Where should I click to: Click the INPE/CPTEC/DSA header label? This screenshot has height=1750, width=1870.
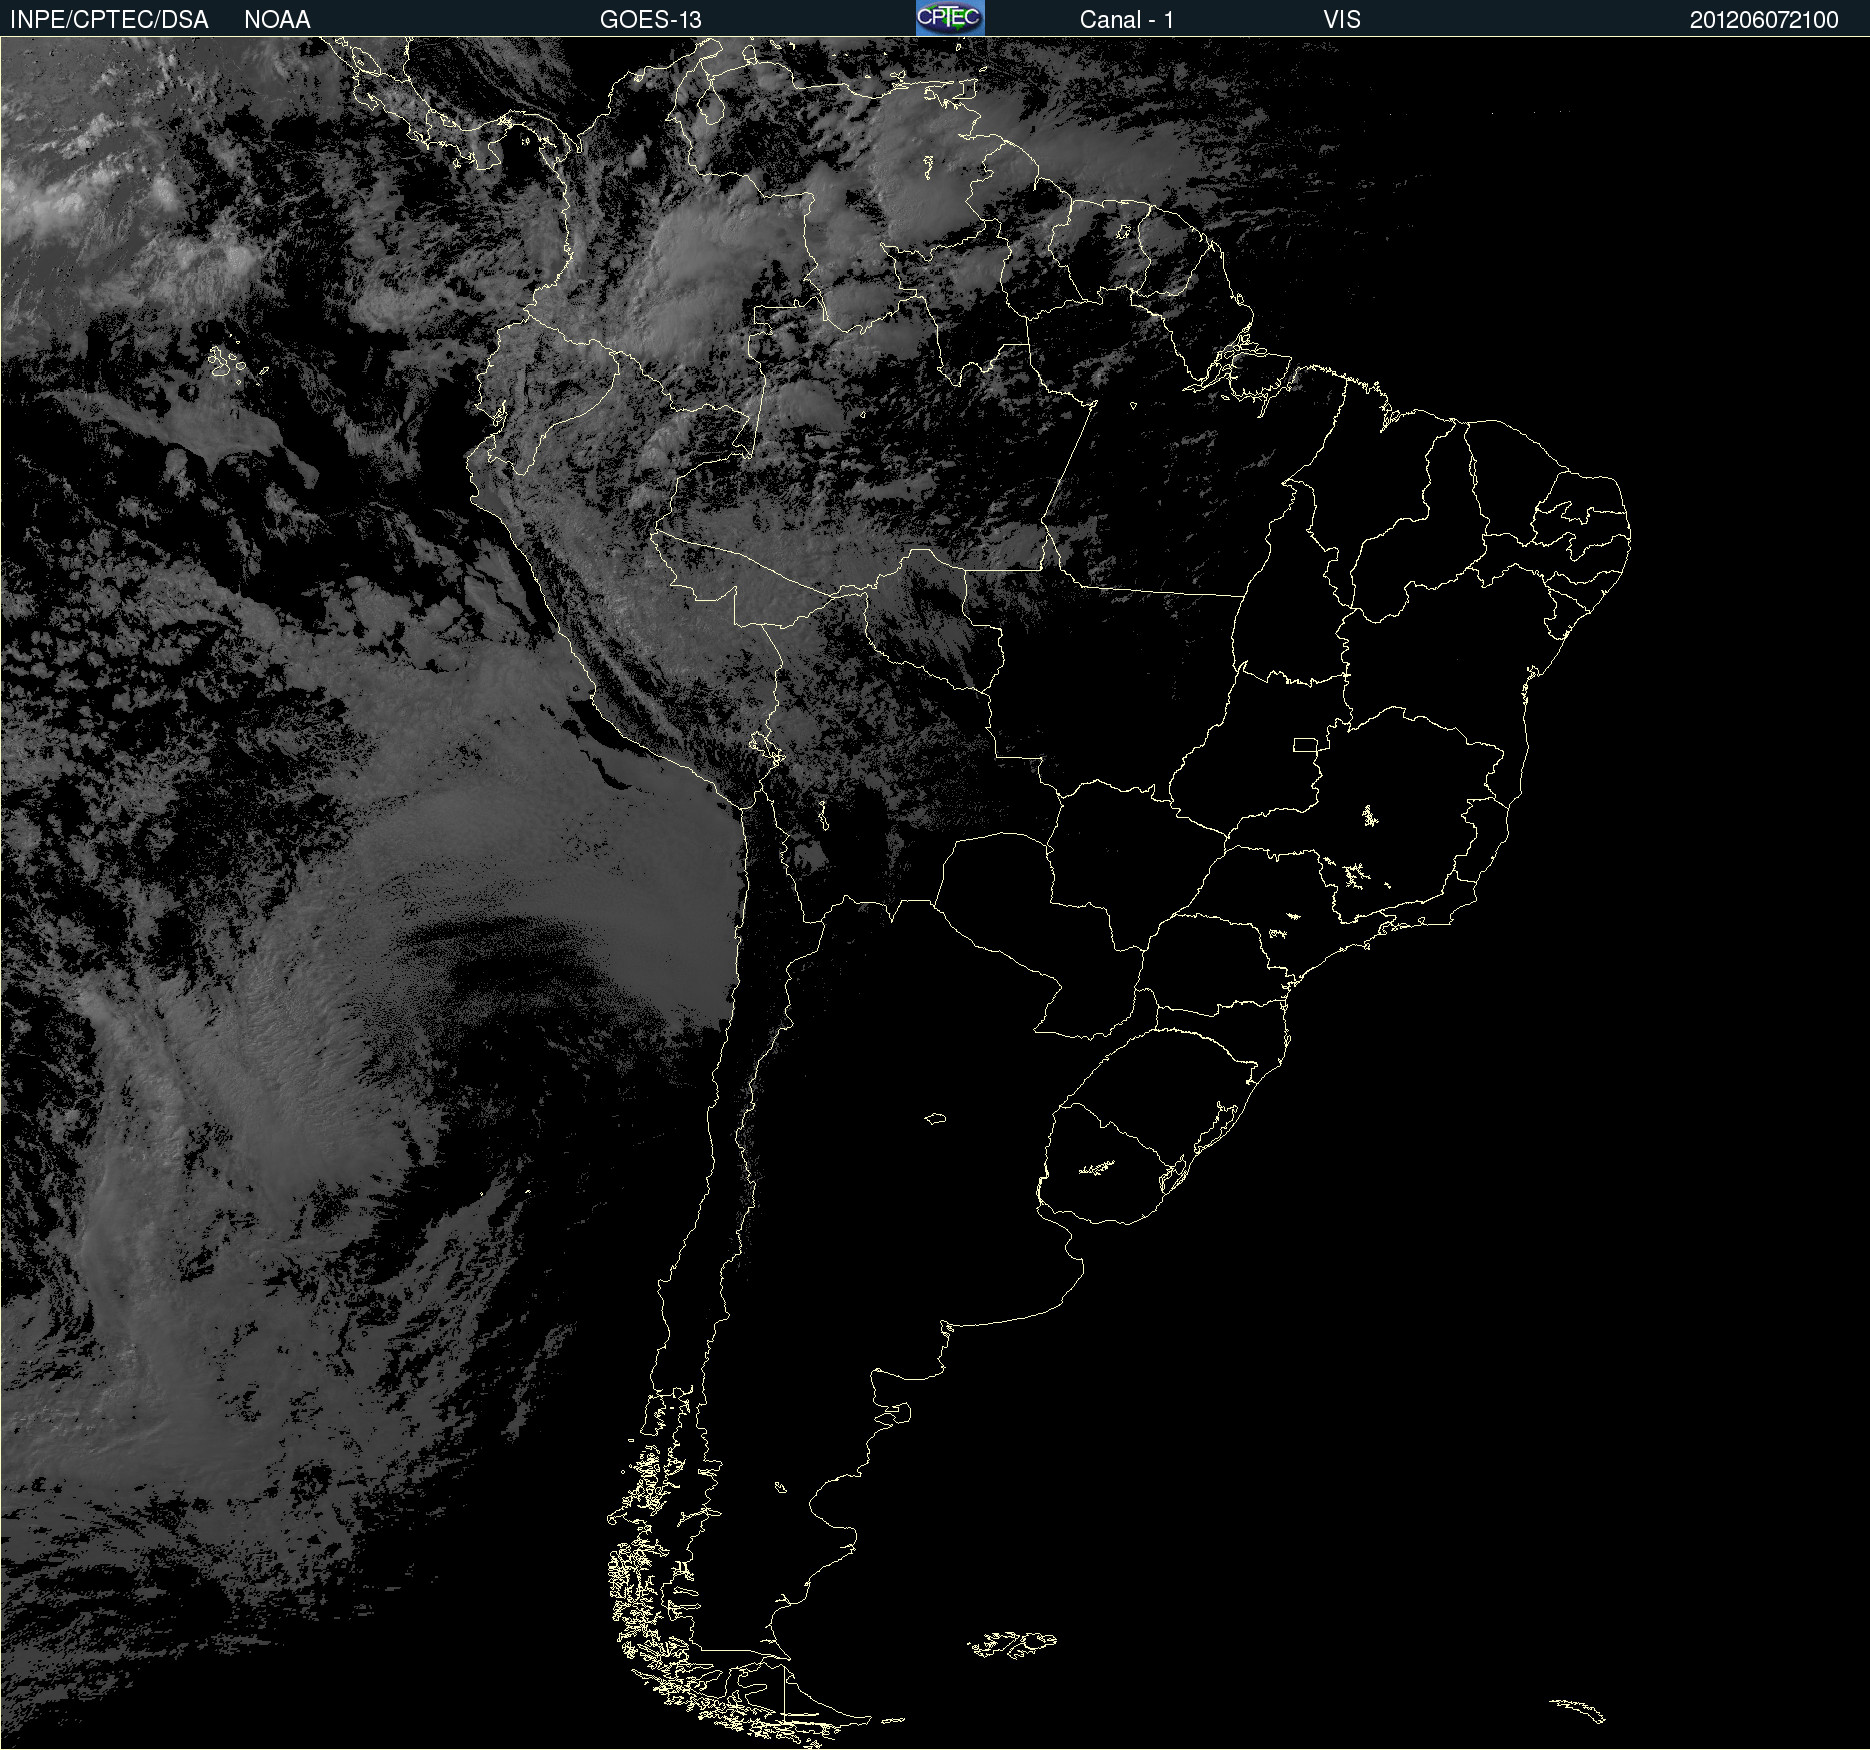coord(109,20)
